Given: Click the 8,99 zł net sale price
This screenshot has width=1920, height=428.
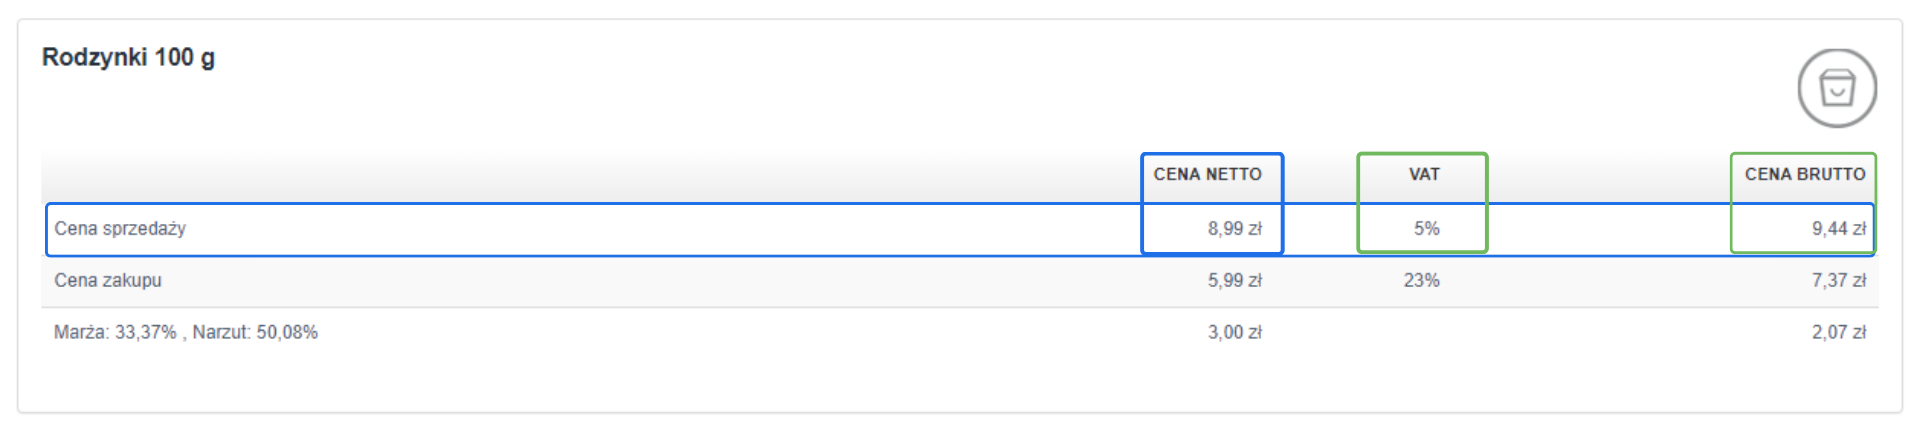Looking at the screenshot, I should (x=1234, y=229).
